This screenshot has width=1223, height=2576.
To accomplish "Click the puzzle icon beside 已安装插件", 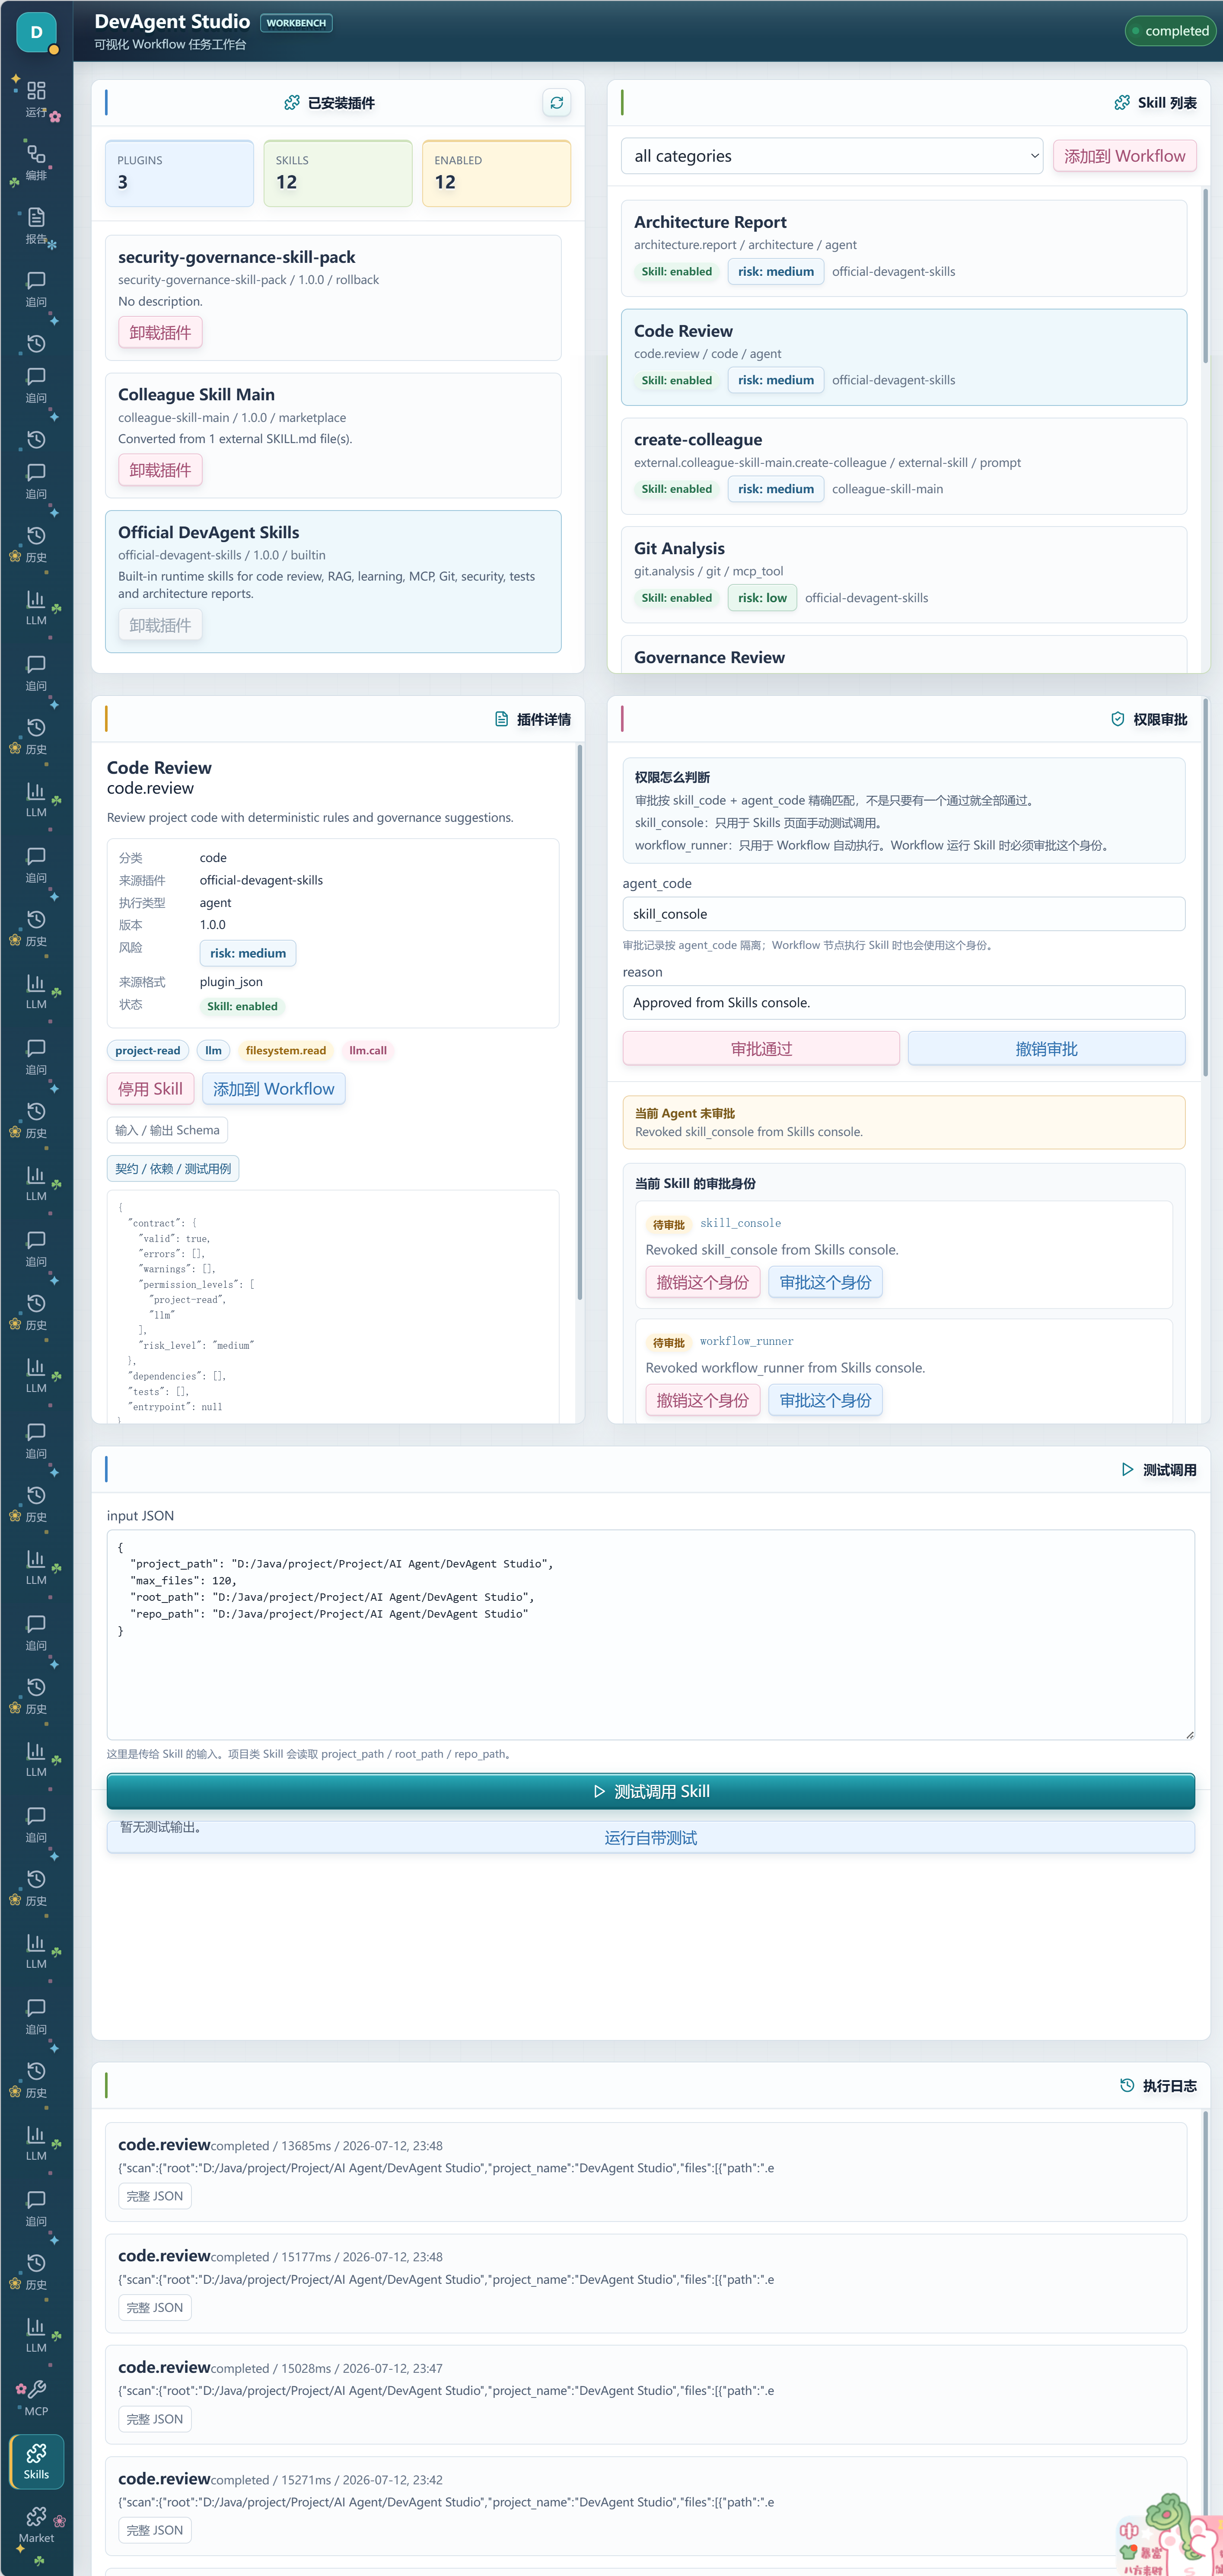I will pos(292,103).
